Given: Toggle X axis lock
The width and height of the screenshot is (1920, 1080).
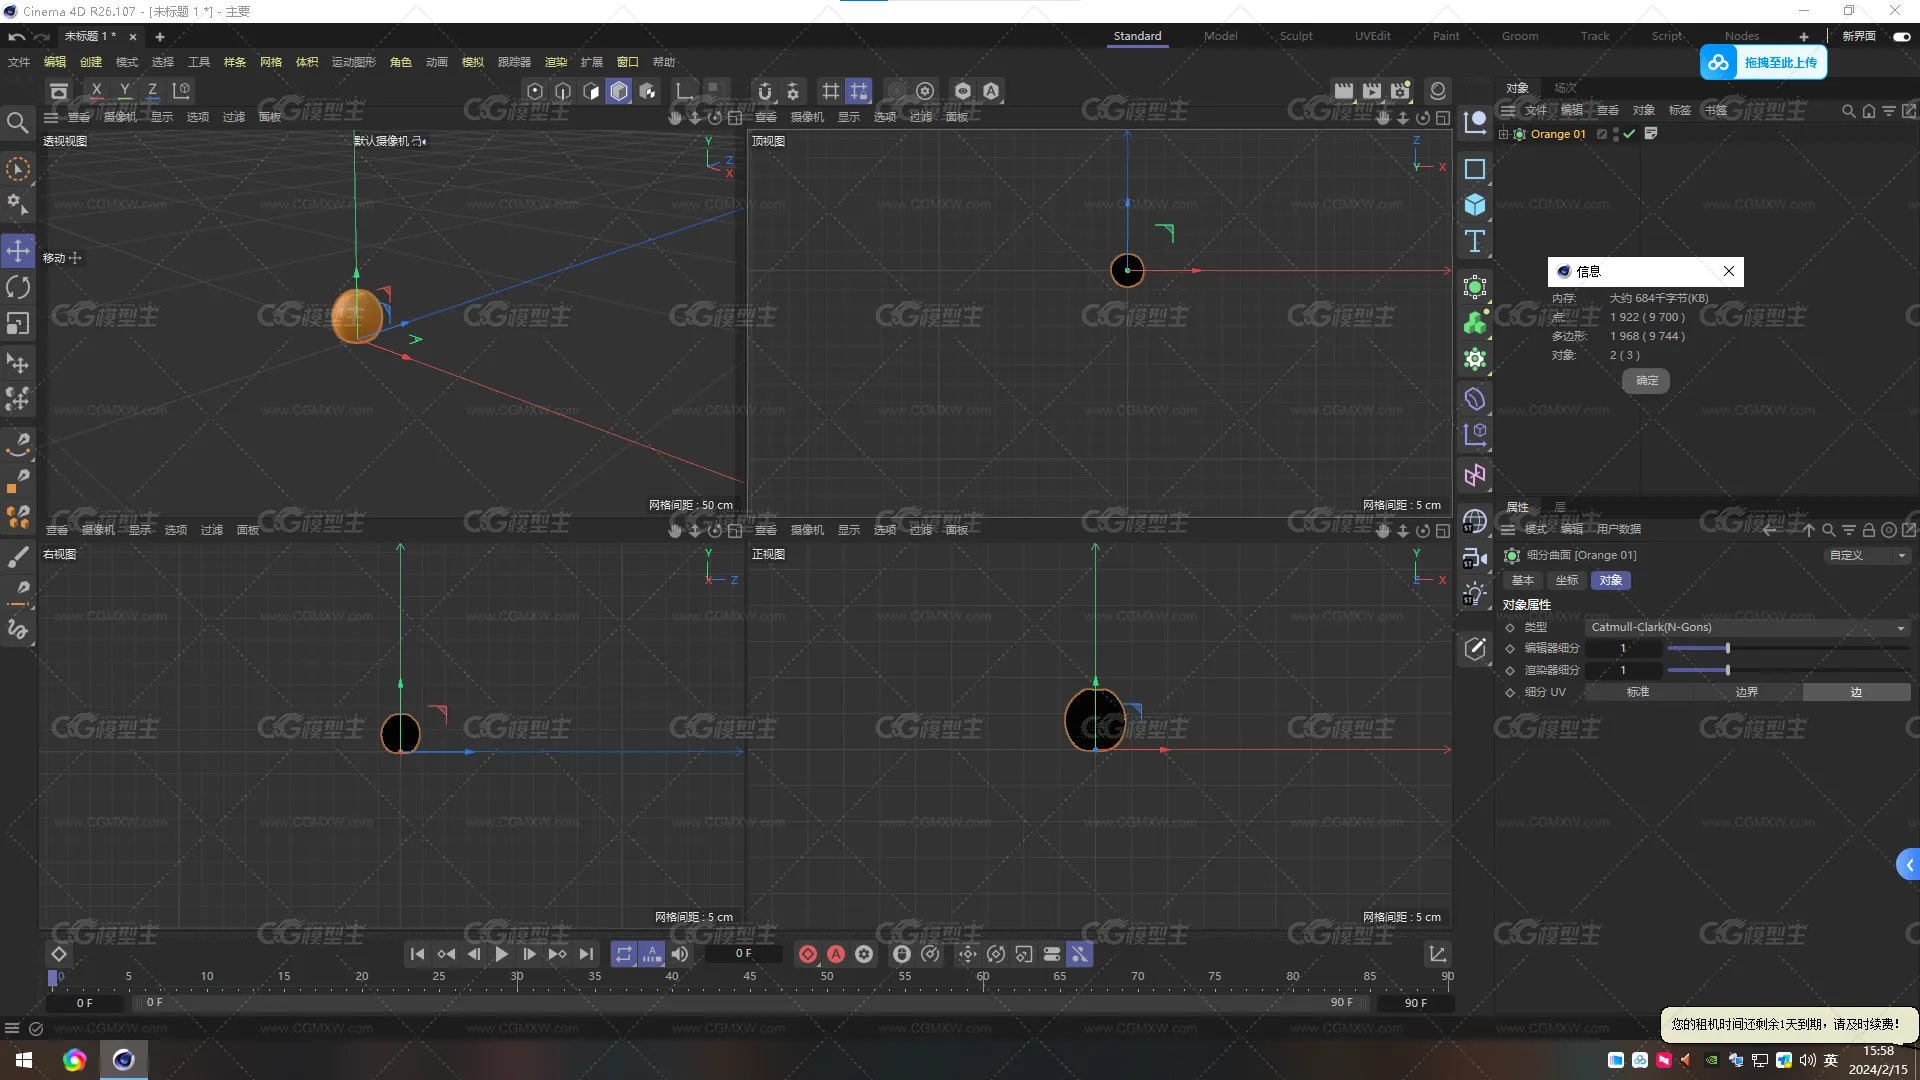Looking at the screenshot, I should (96, 91).
